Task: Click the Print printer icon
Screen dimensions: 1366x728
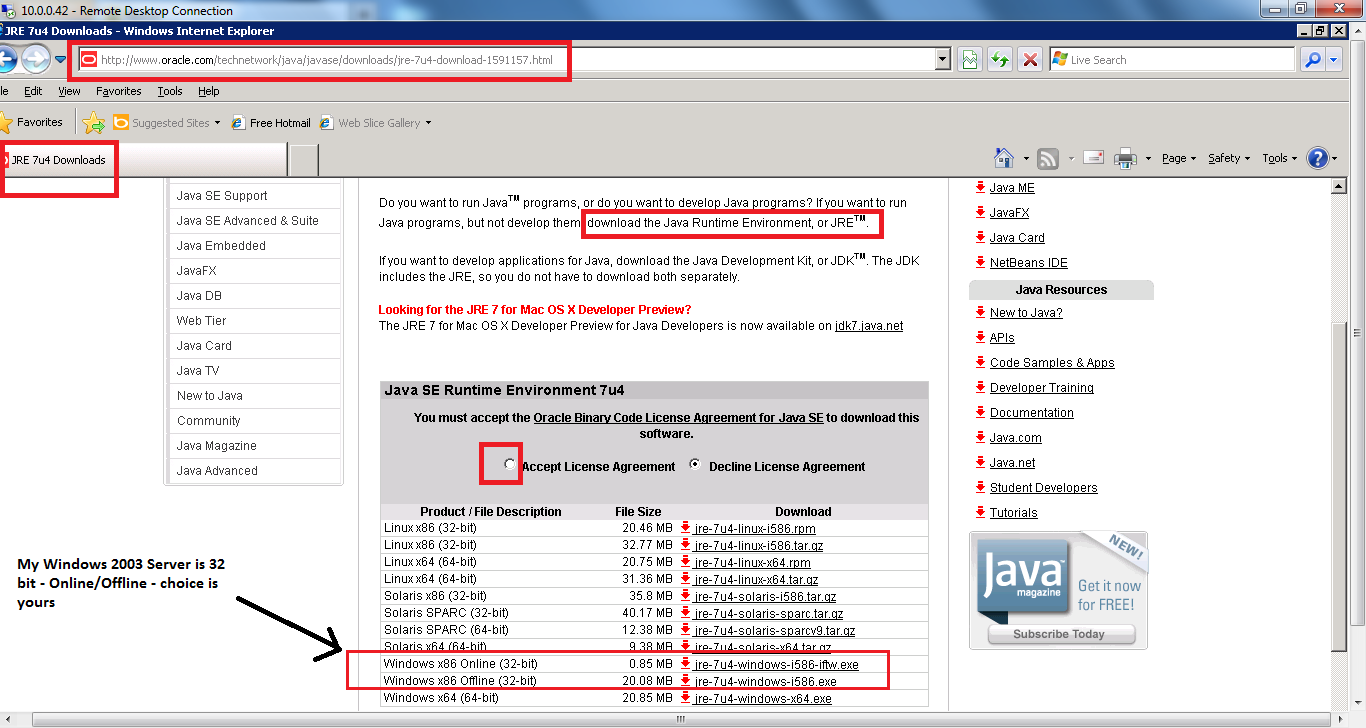Action: pos(1125,158)
